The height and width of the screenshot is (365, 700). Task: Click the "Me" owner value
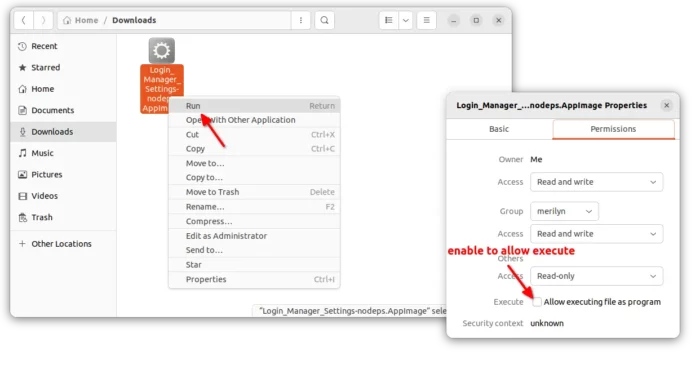tap(536, 159)
